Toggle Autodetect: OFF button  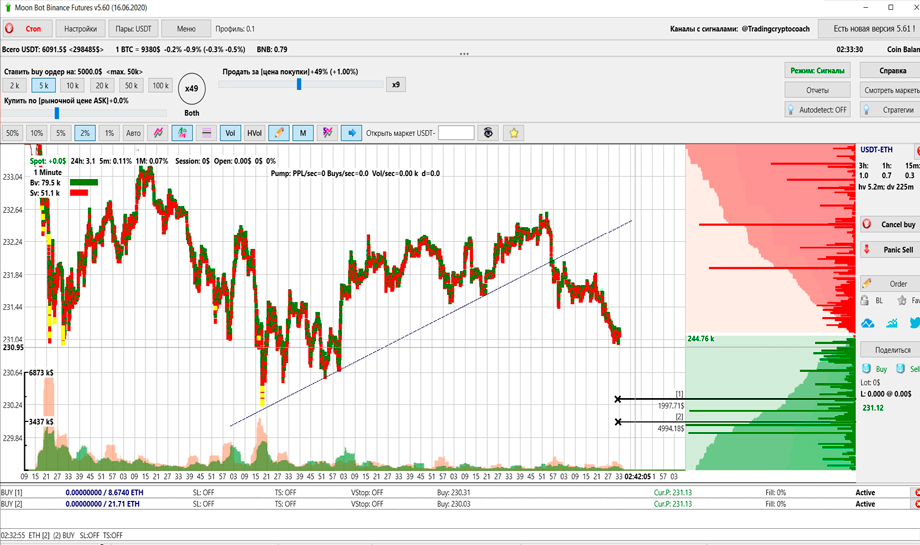point(818,110)
